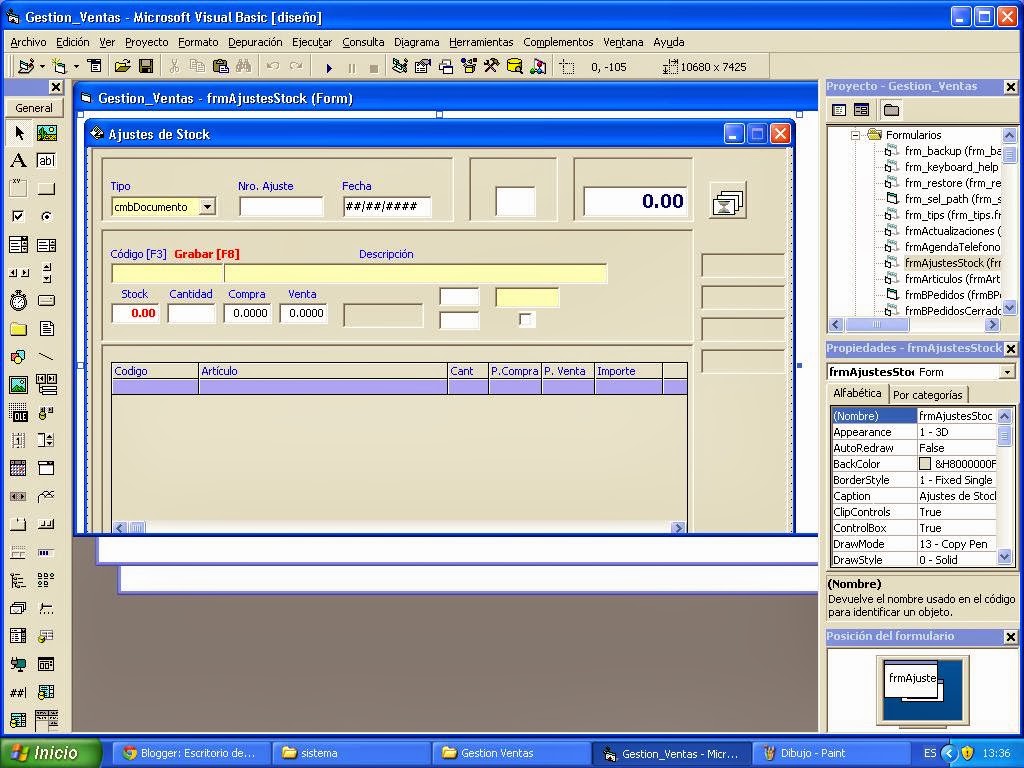The height and width of the screenshot is (768, 1024).
Task: Select the CommandButton control in the toolbox
Action: point(46,190)
